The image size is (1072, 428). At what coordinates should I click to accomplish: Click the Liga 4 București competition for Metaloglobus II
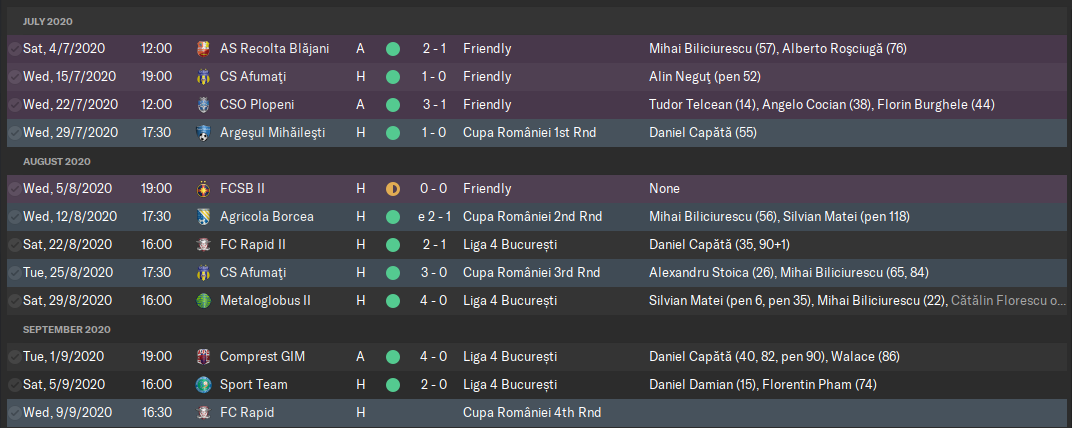[510, 301]
